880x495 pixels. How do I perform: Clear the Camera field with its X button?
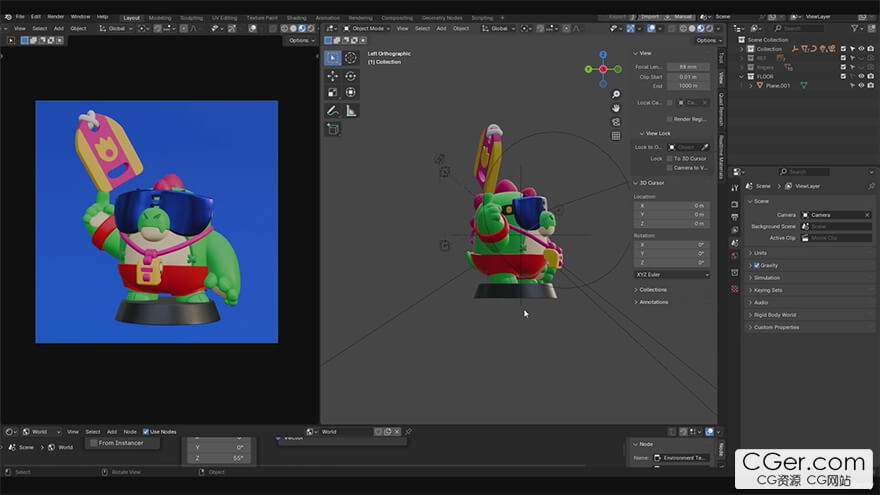tap(867, 215)
